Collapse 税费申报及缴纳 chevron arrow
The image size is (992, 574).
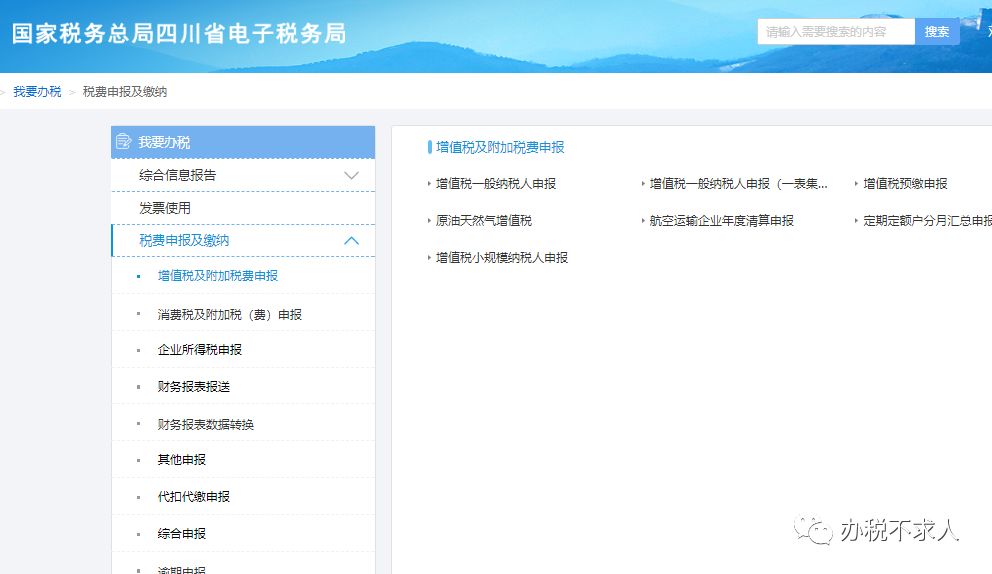(351, 240)
